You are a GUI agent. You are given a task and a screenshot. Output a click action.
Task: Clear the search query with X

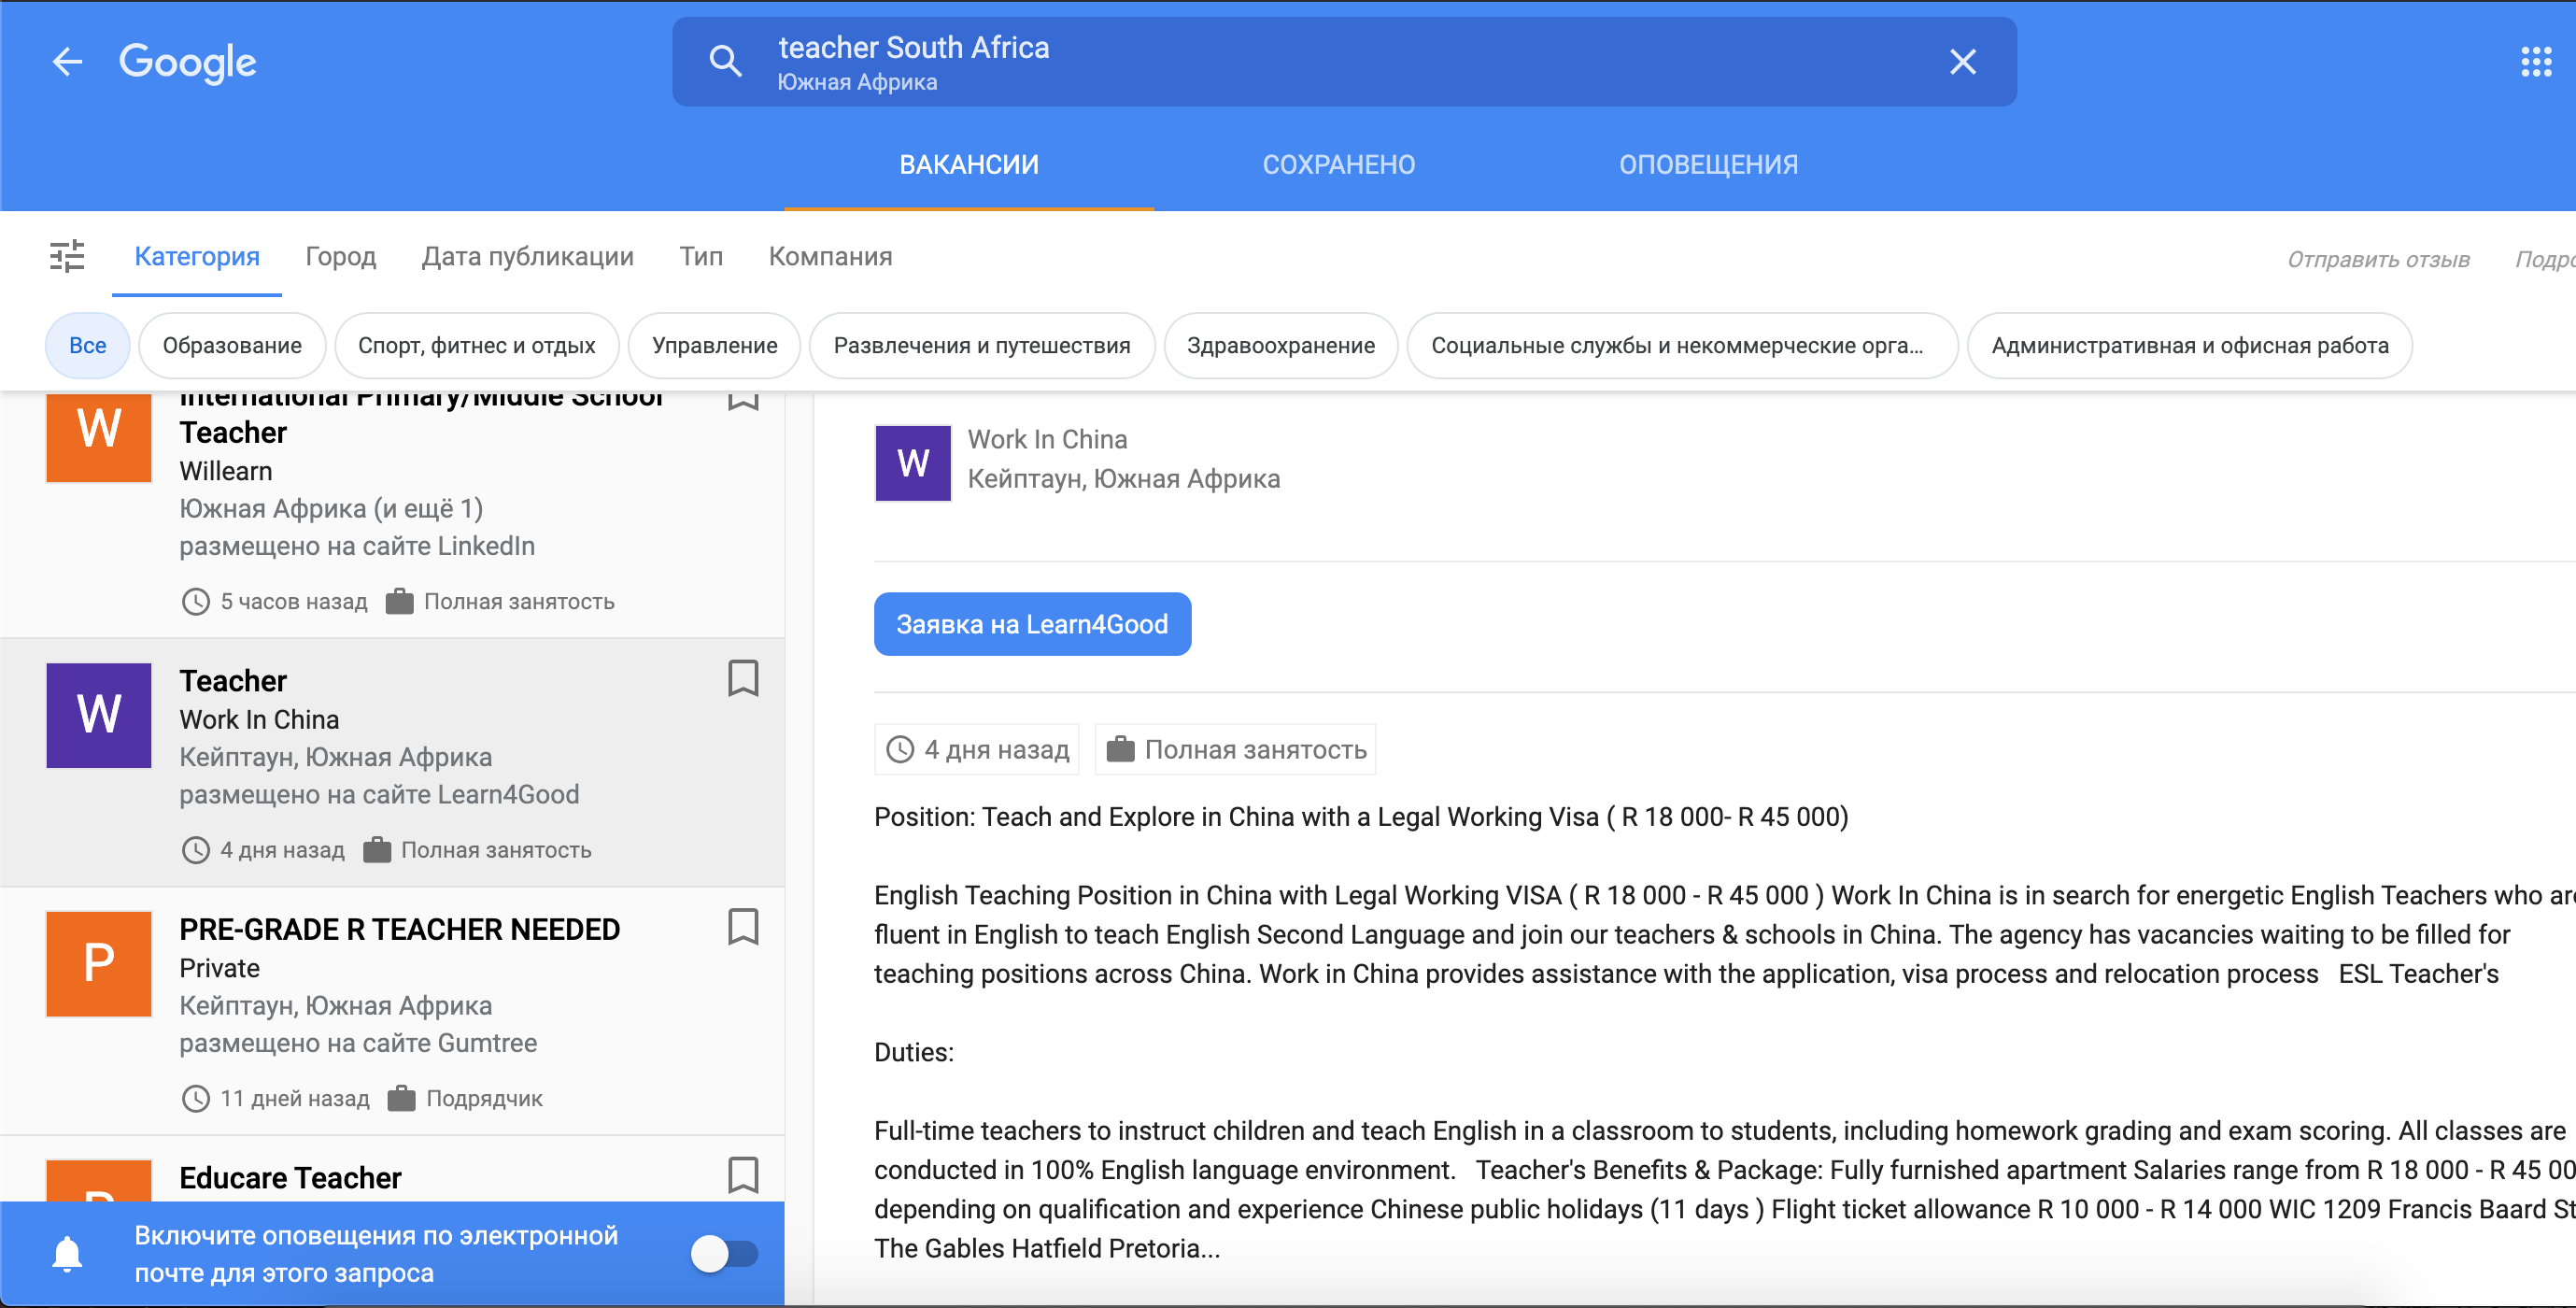coord(1962,62)
